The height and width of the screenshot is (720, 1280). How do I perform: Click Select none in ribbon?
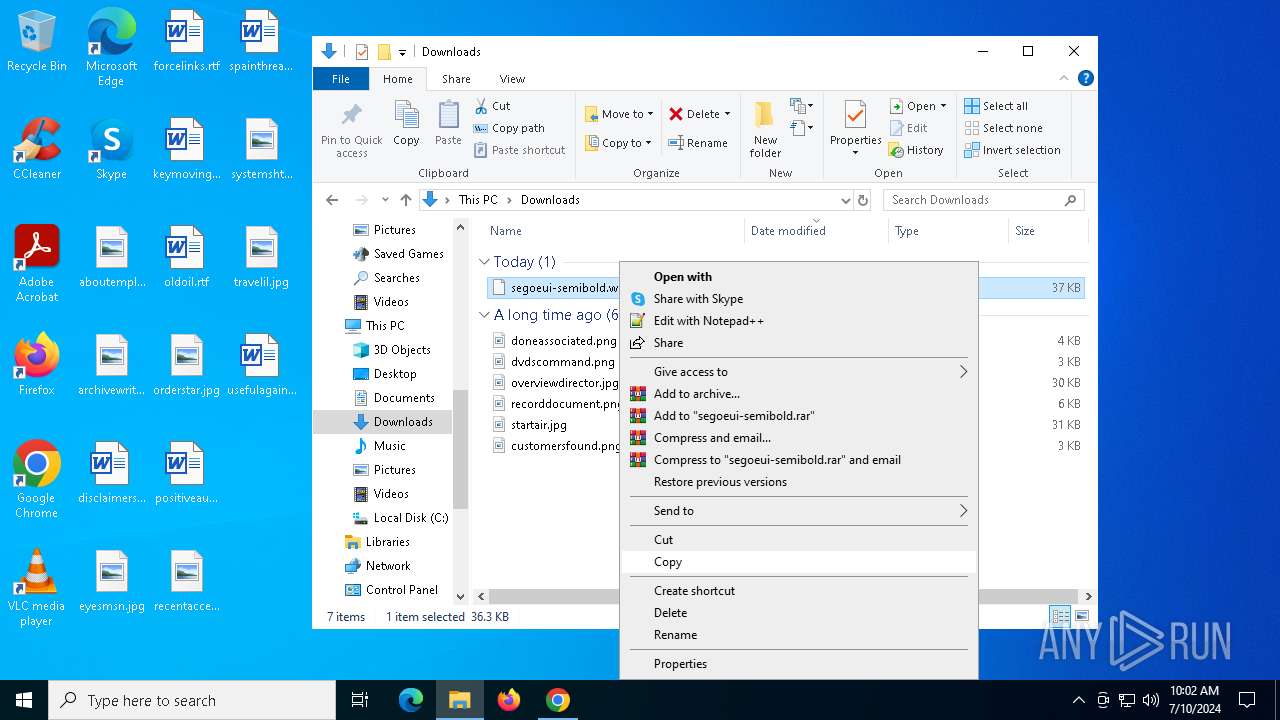pyautogui.click(x=1003, y=128)
